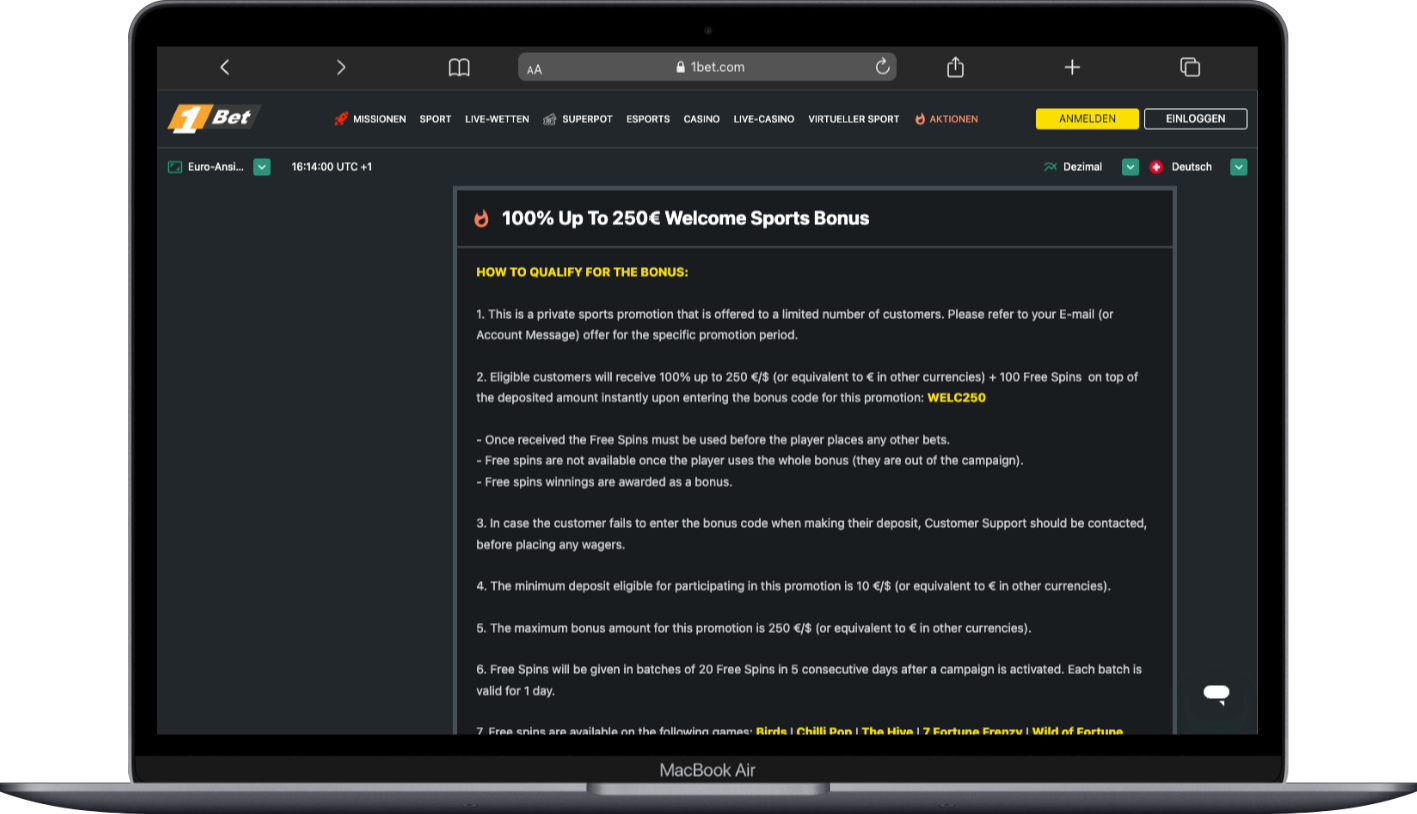Open the live chat bubble
Viewport: 1417px width, 814px height.
click(1216, 693)
